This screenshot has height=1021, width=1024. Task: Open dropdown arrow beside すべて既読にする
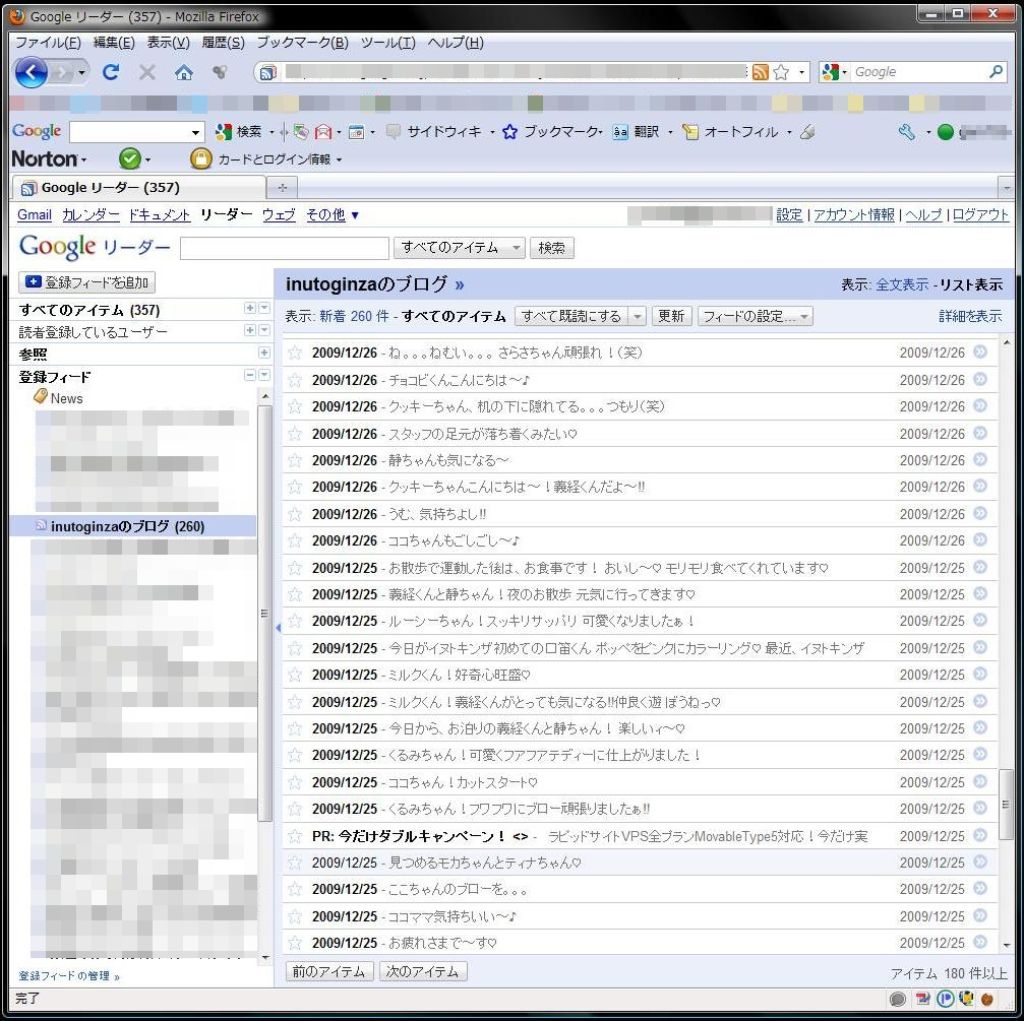(x=637, y=317)
